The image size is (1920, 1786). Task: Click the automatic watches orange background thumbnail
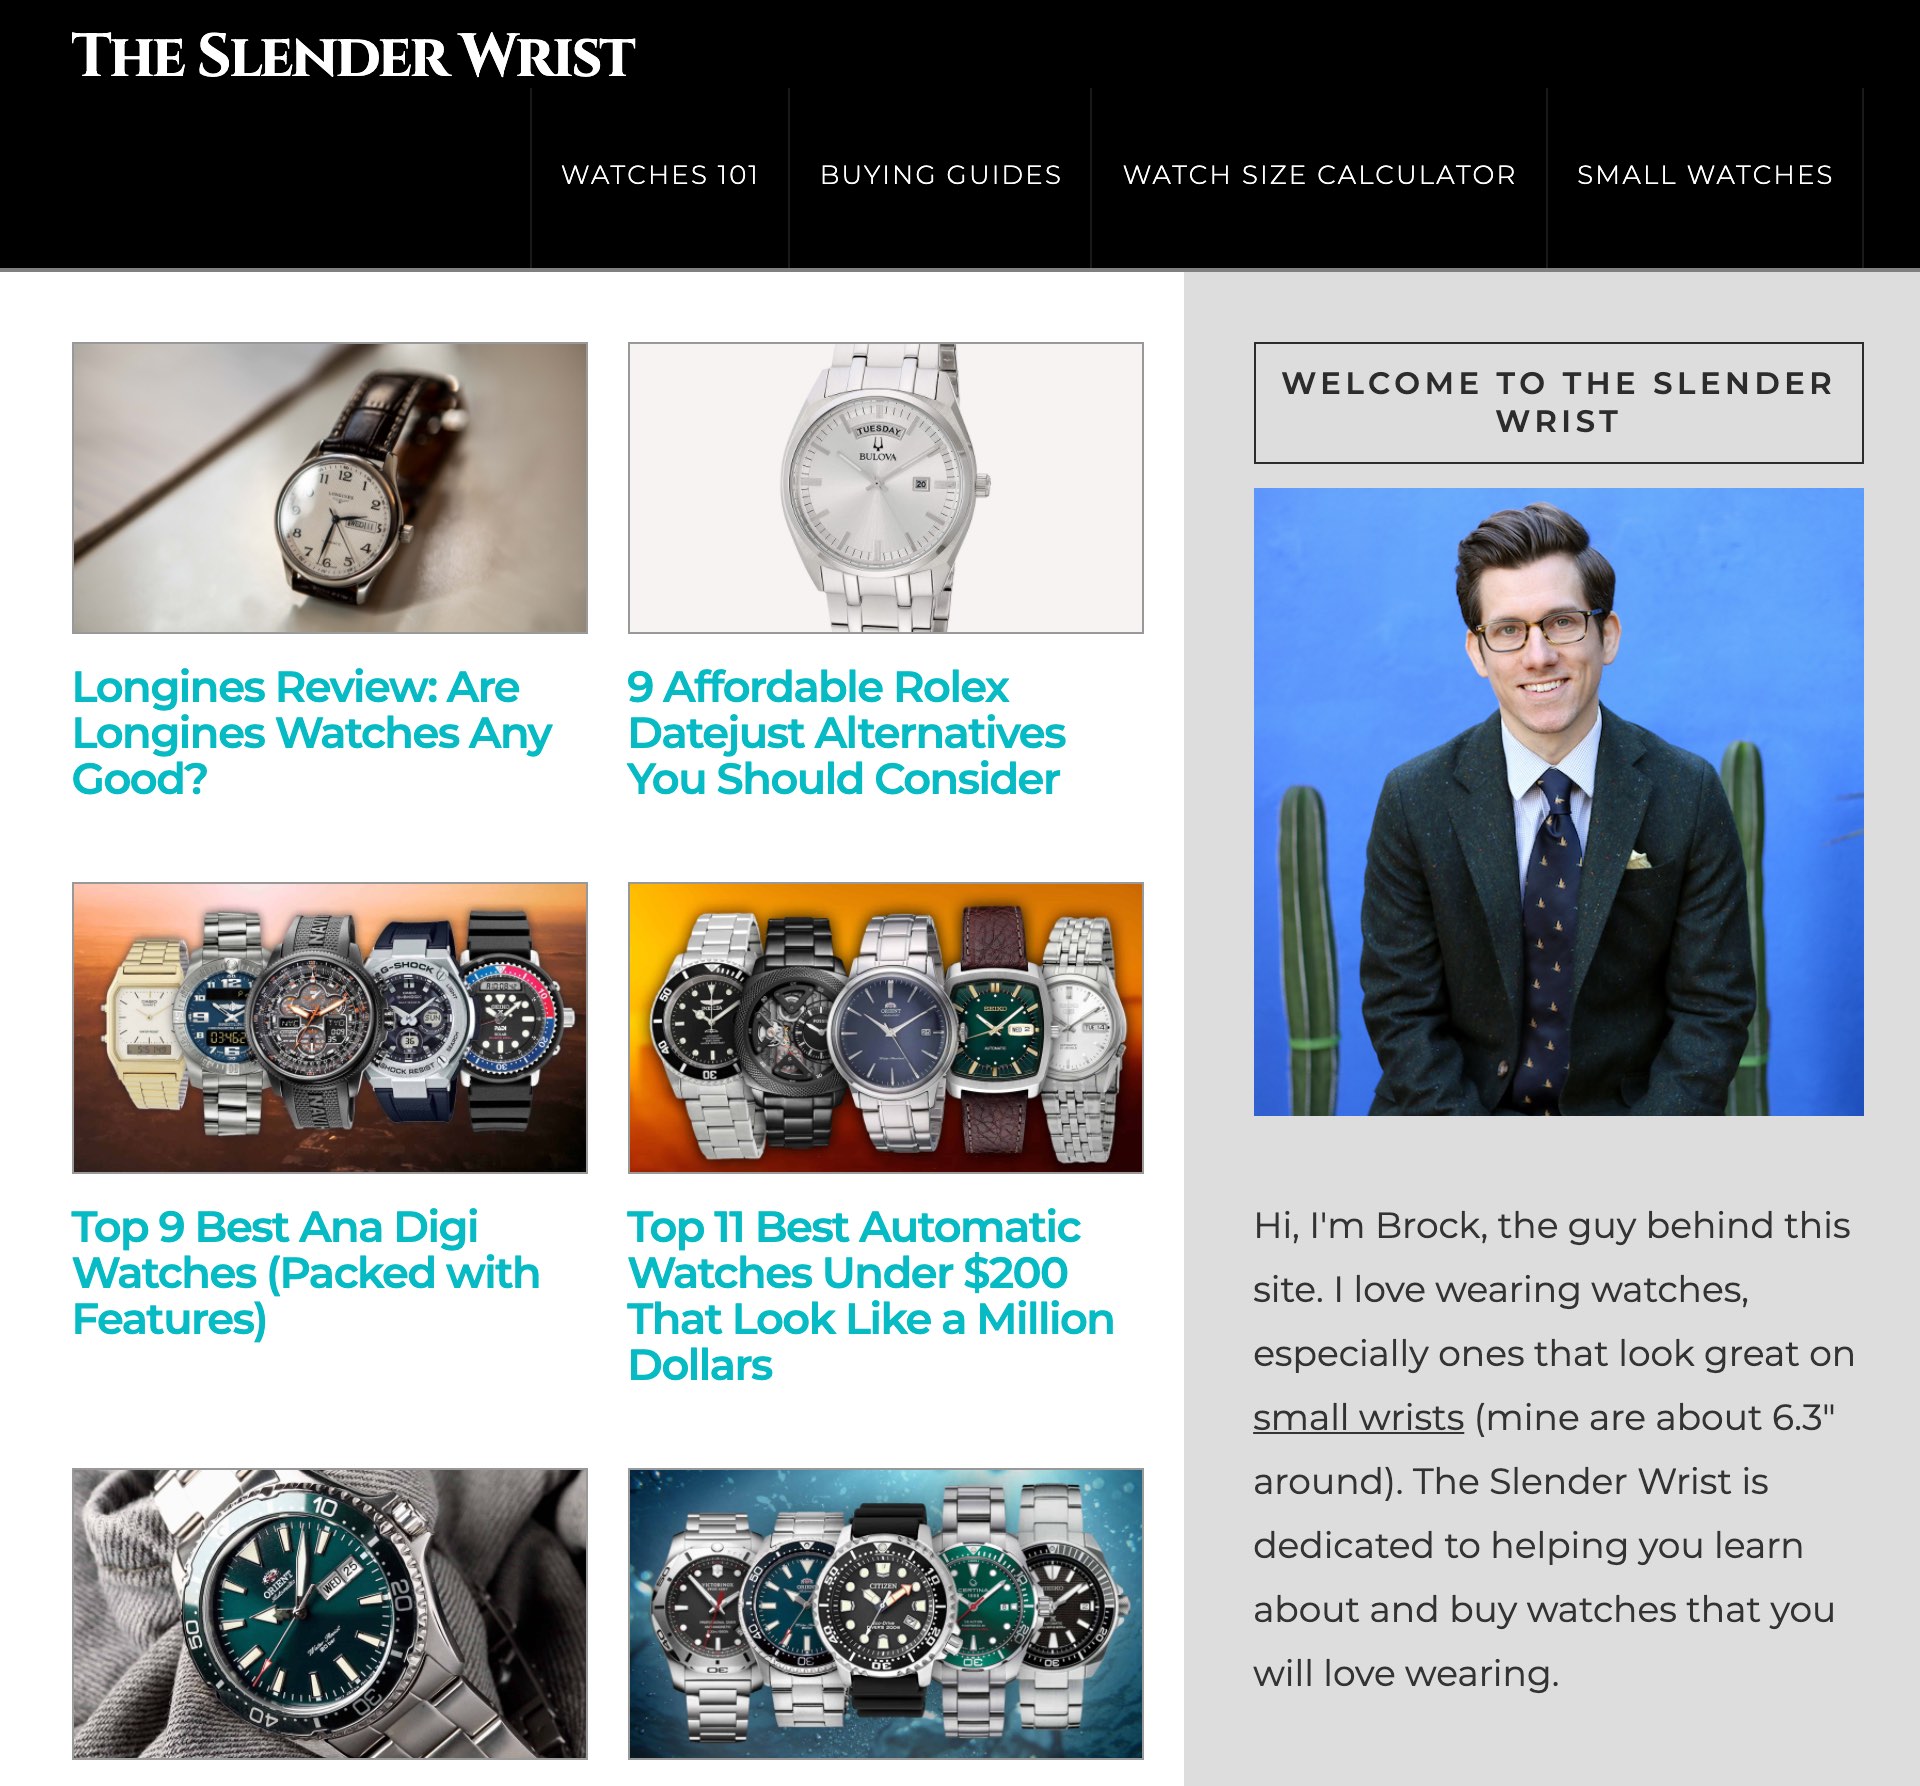click(886, 1028)
